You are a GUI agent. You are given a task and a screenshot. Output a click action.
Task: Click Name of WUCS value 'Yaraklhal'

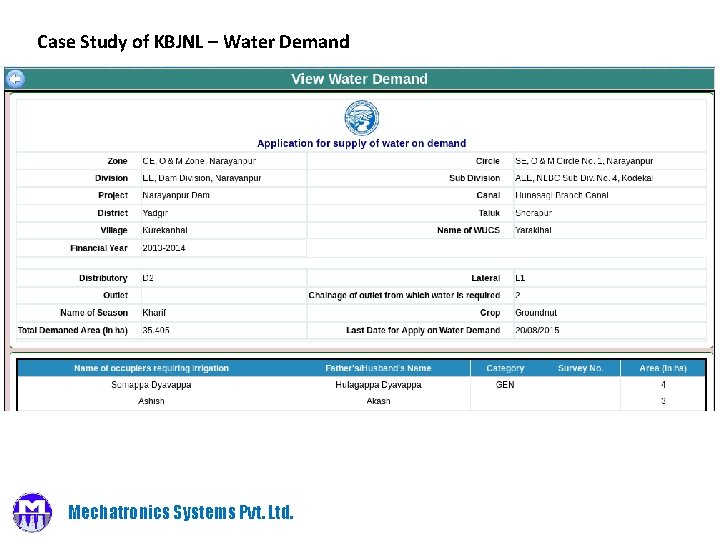(x=533, y=230)
